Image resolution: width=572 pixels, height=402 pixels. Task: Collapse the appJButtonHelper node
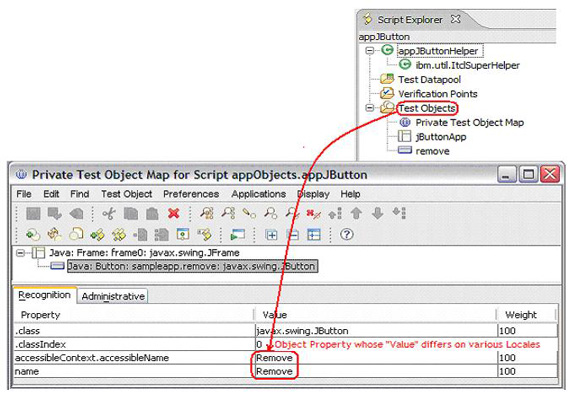370,51
